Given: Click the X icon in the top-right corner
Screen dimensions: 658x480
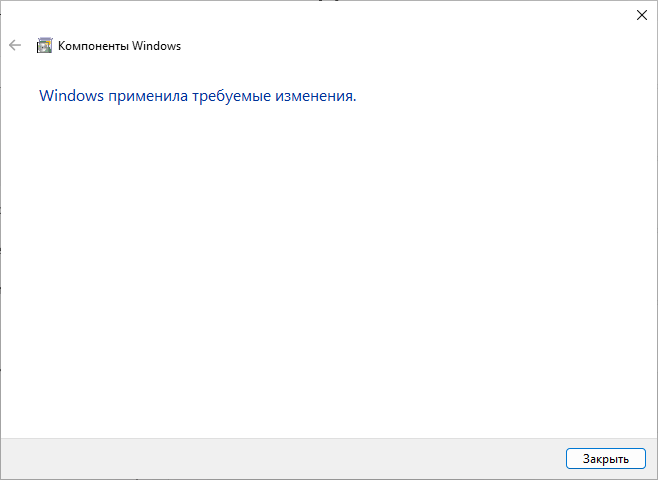Looking at the screenshot, I should [x=641, y=14].
